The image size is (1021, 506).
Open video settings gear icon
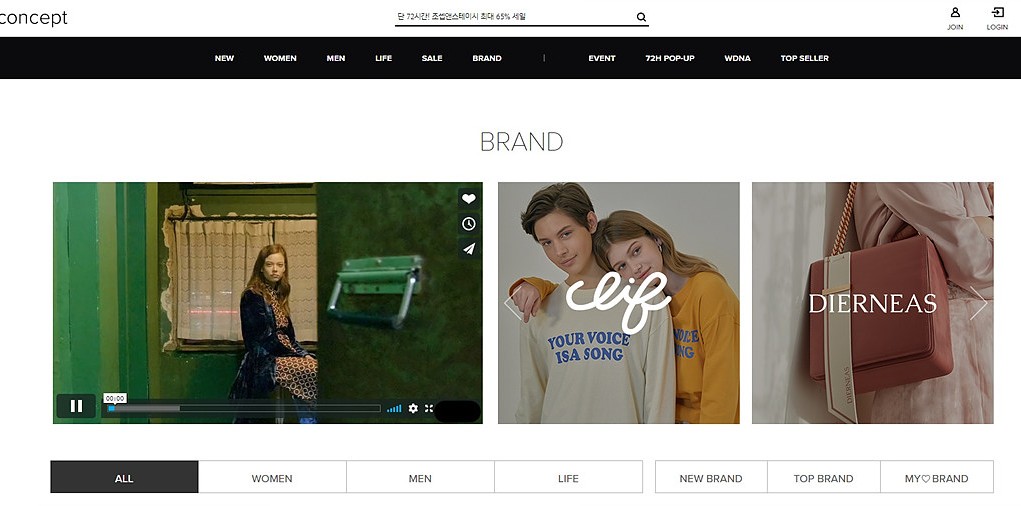tap(413, 408)
